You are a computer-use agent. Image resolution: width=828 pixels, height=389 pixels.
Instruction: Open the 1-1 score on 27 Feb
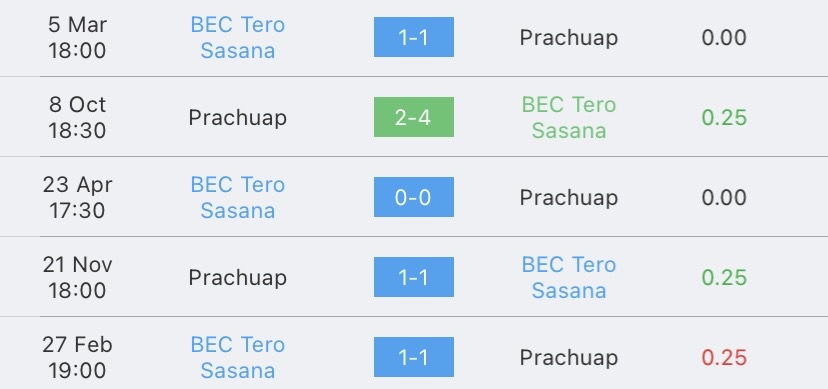[x=413, y=357]
